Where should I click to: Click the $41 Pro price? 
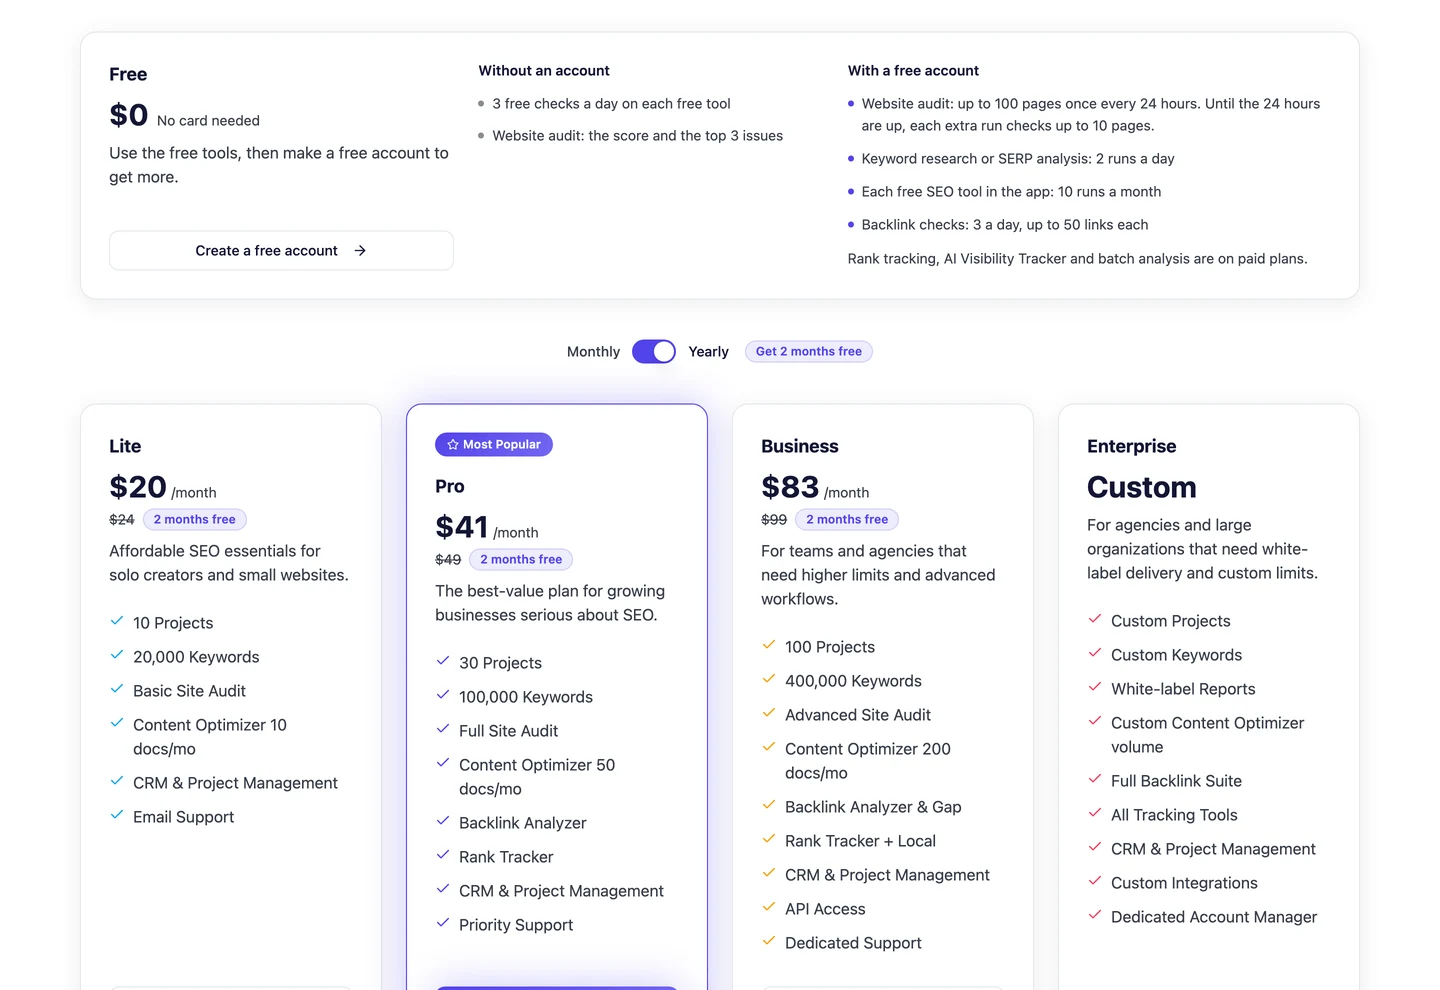pyautogui.click(x=462, y=527)
